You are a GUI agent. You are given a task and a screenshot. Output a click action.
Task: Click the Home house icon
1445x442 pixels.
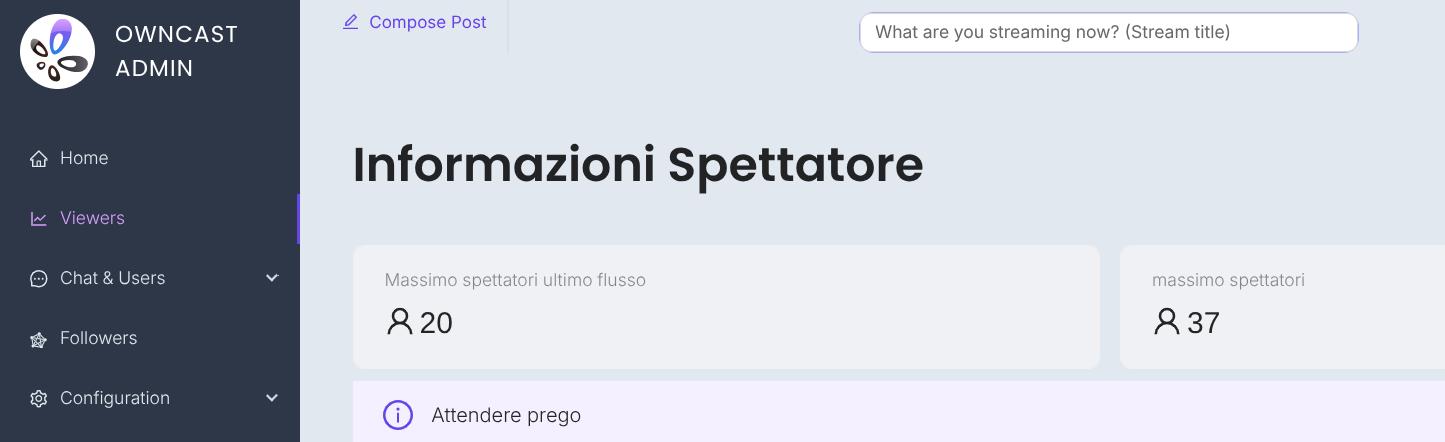coord(39,159)
